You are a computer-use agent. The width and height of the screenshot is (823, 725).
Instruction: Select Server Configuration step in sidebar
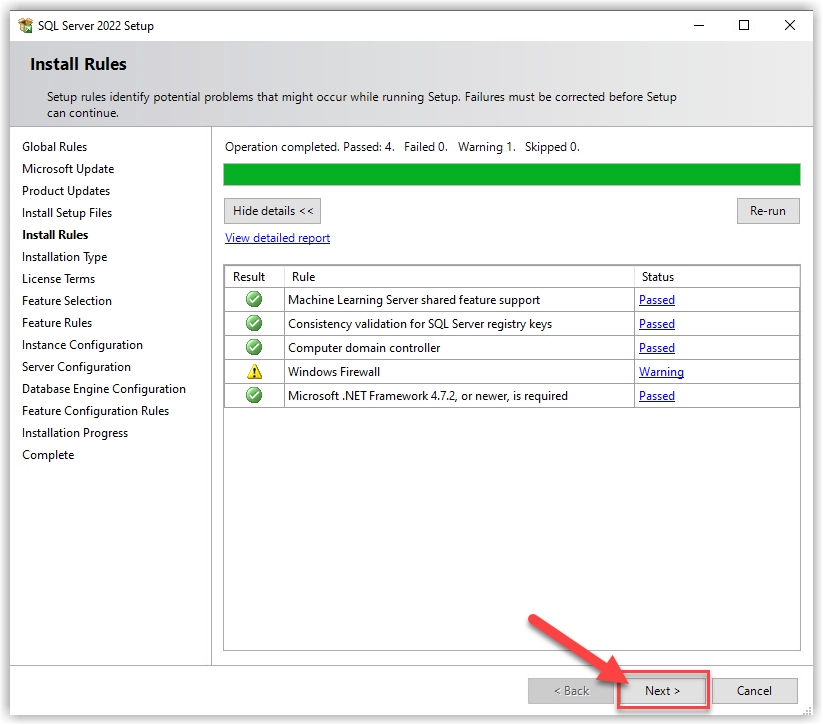77,367
